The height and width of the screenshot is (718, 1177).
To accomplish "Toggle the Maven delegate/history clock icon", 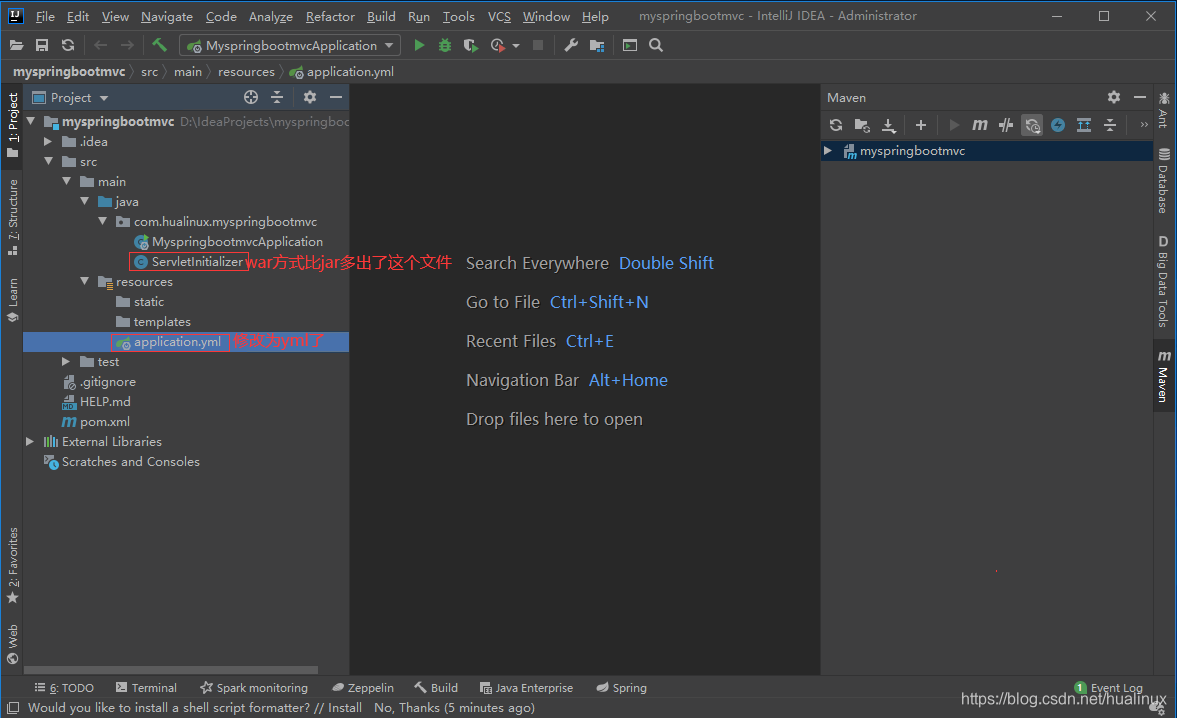I will click(1032, 125).
